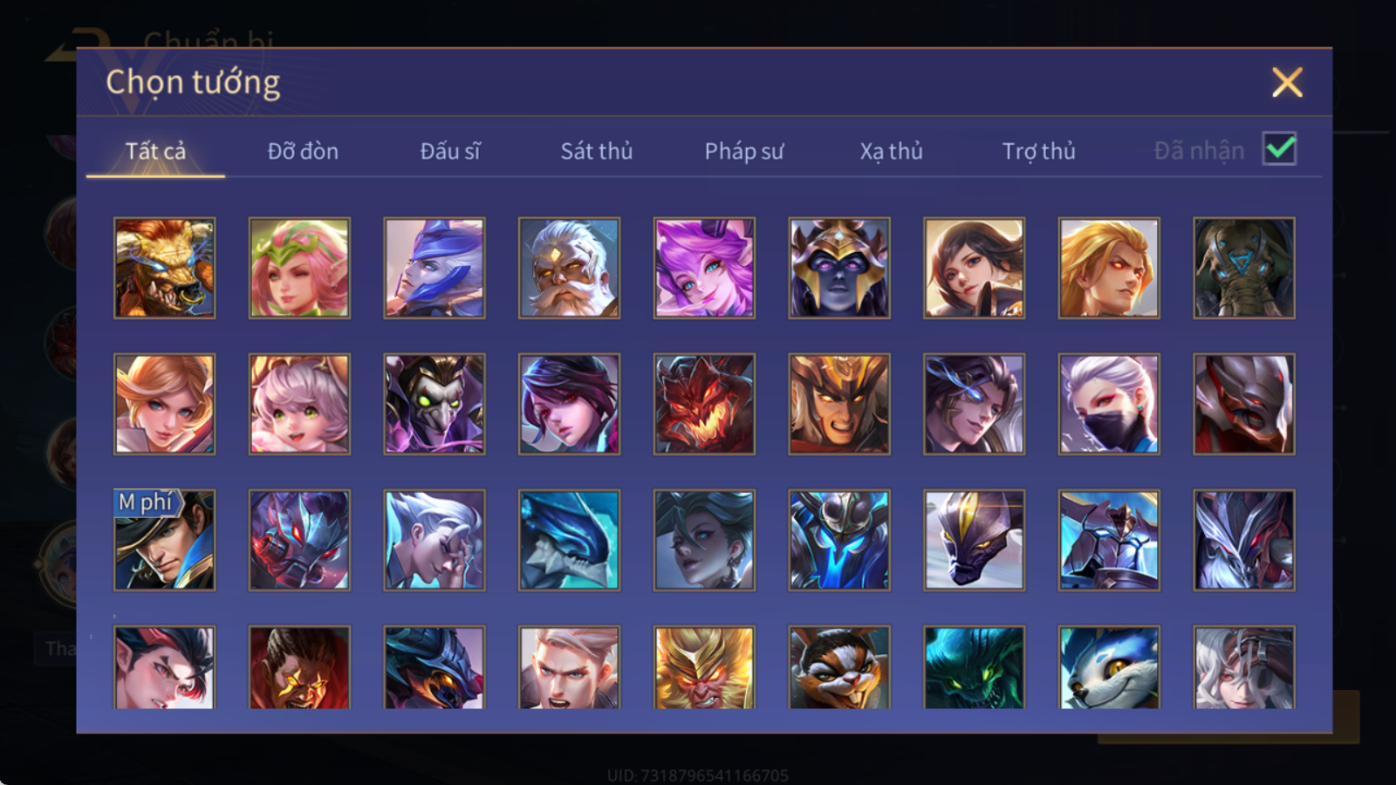Close the Chọn tướng dialog

1287,82
